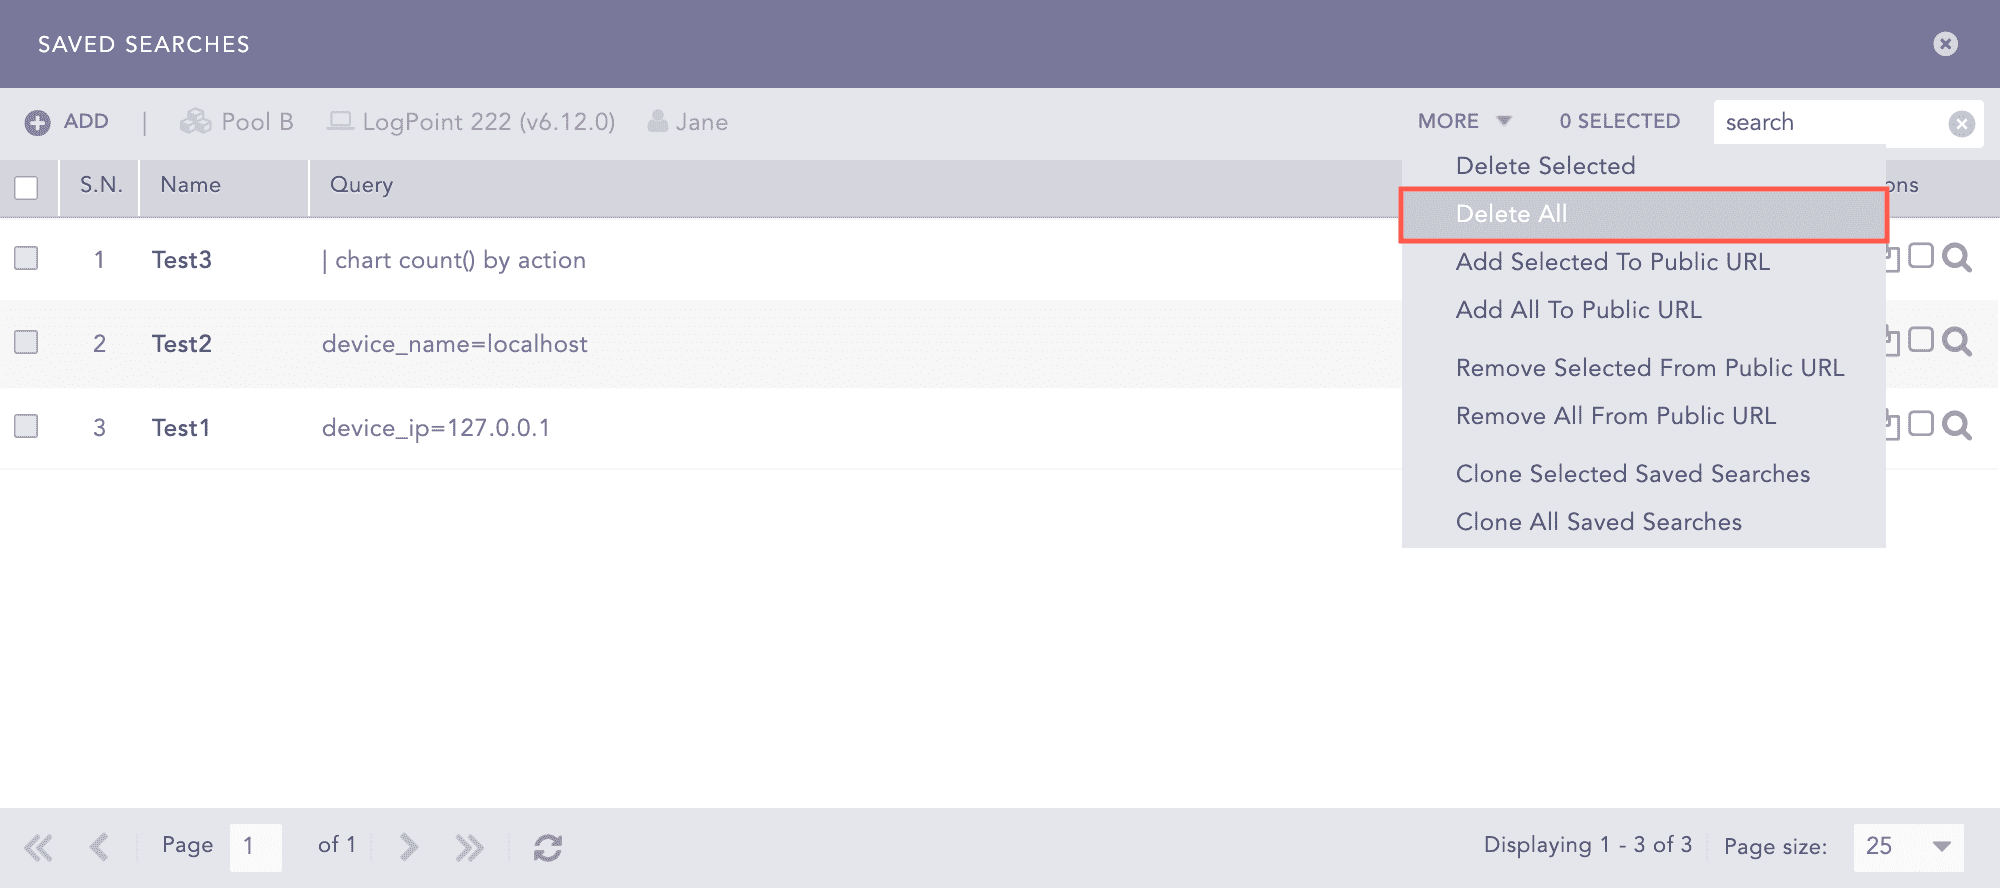Screen dimensions: 2000x888
Task: Tick the checkbox for Test2 row
Action: (x=26, y=342)
